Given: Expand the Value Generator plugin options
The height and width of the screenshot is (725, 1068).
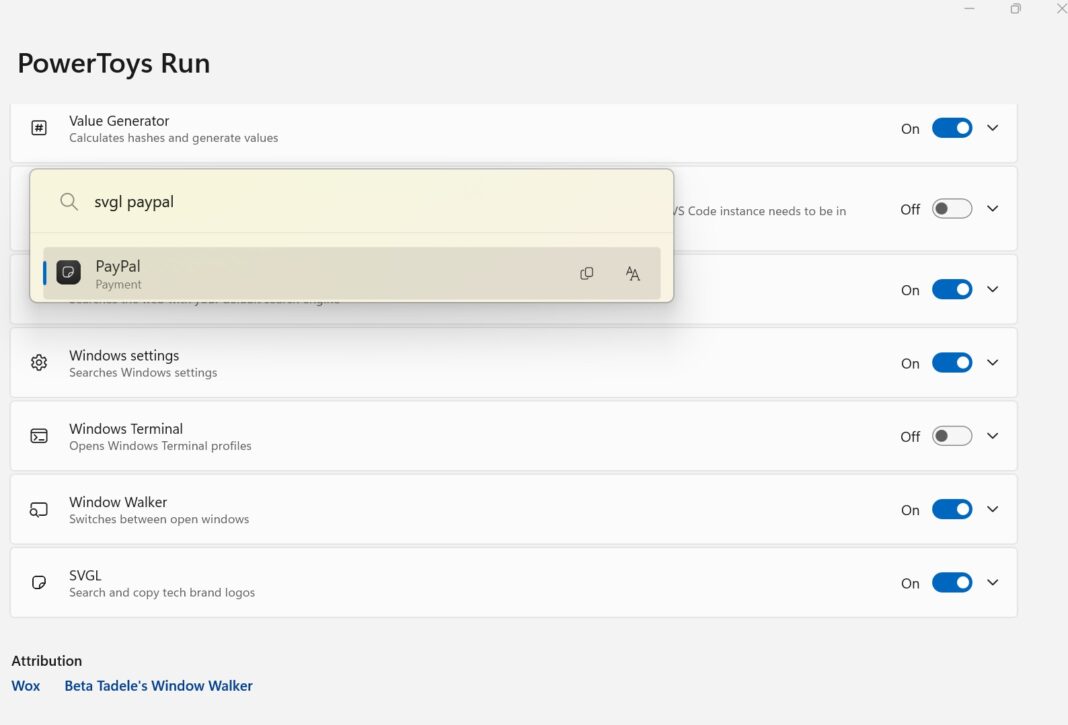Looking at the screenshot, I should (x=992, y=128).
